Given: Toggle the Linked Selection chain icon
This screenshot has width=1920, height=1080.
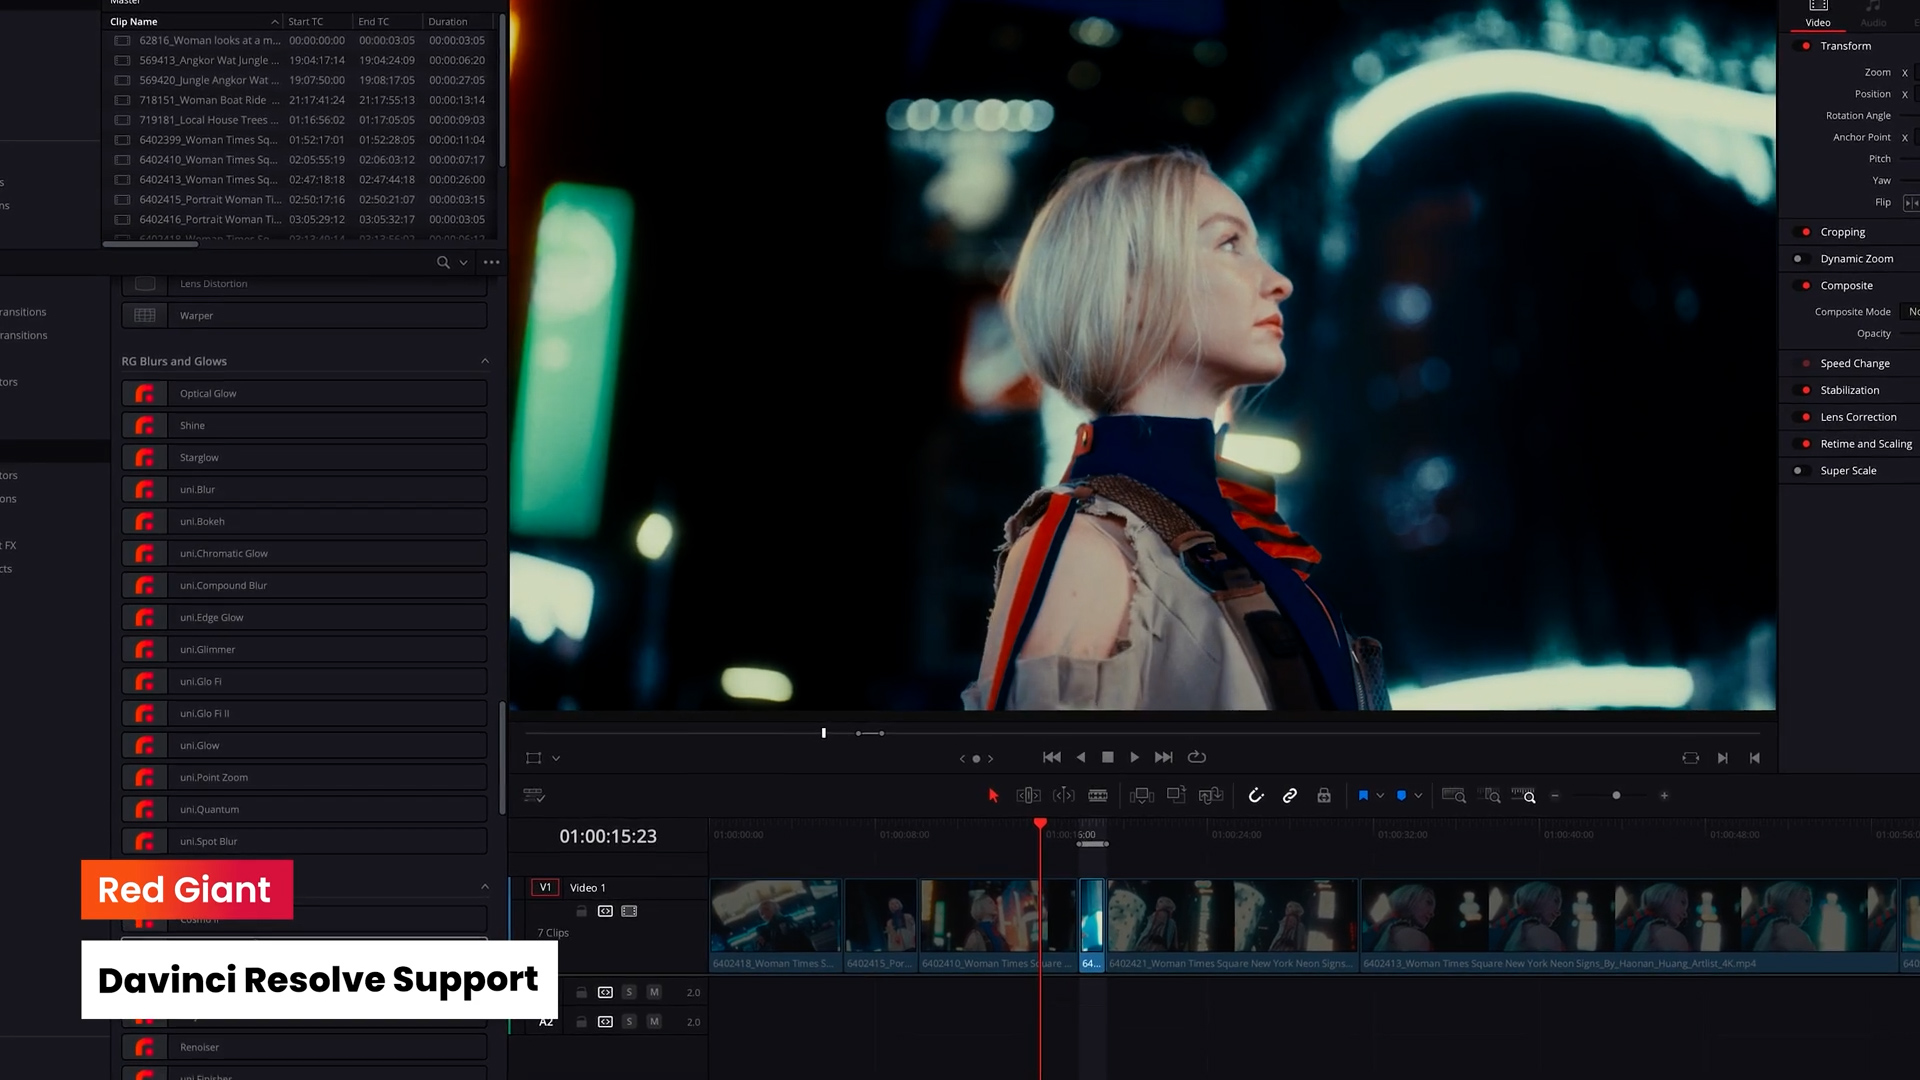Looking at the screenshot, I should pyautogui.click(x=1290, y=796).
